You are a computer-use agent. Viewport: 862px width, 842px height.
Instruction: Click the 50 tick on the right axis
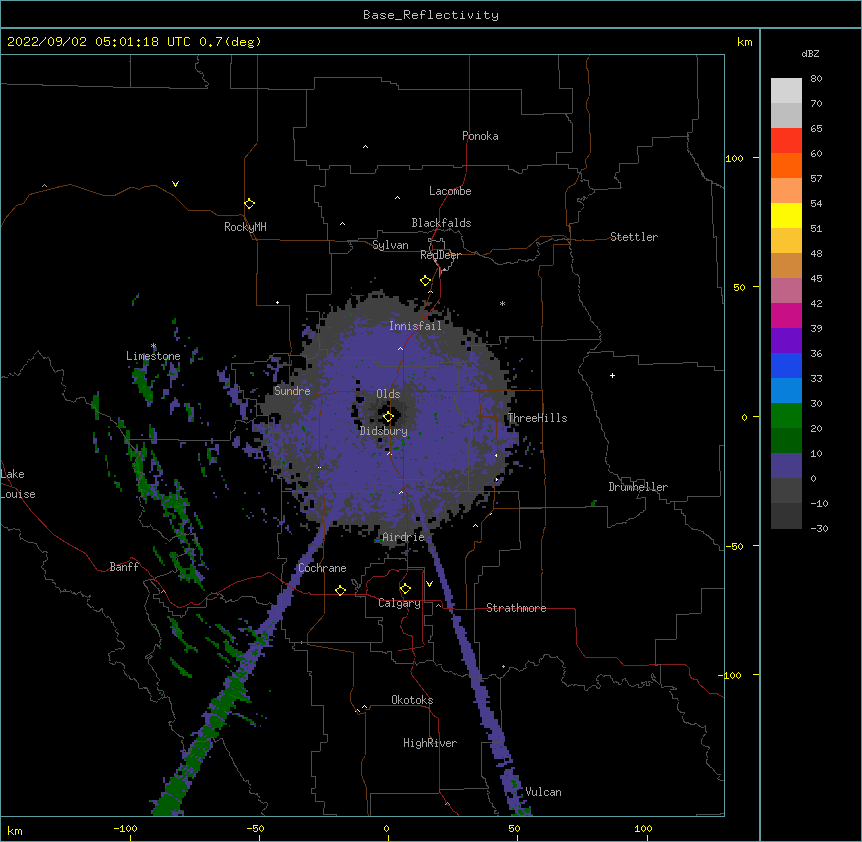(x=739, y=287)
